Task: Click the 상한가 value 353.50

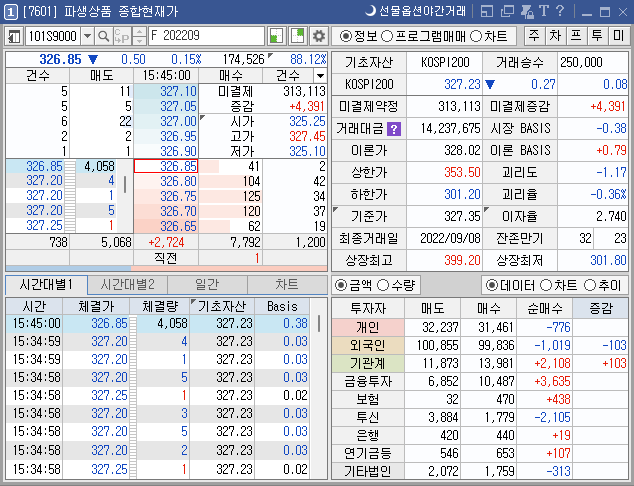Action: 444,173
